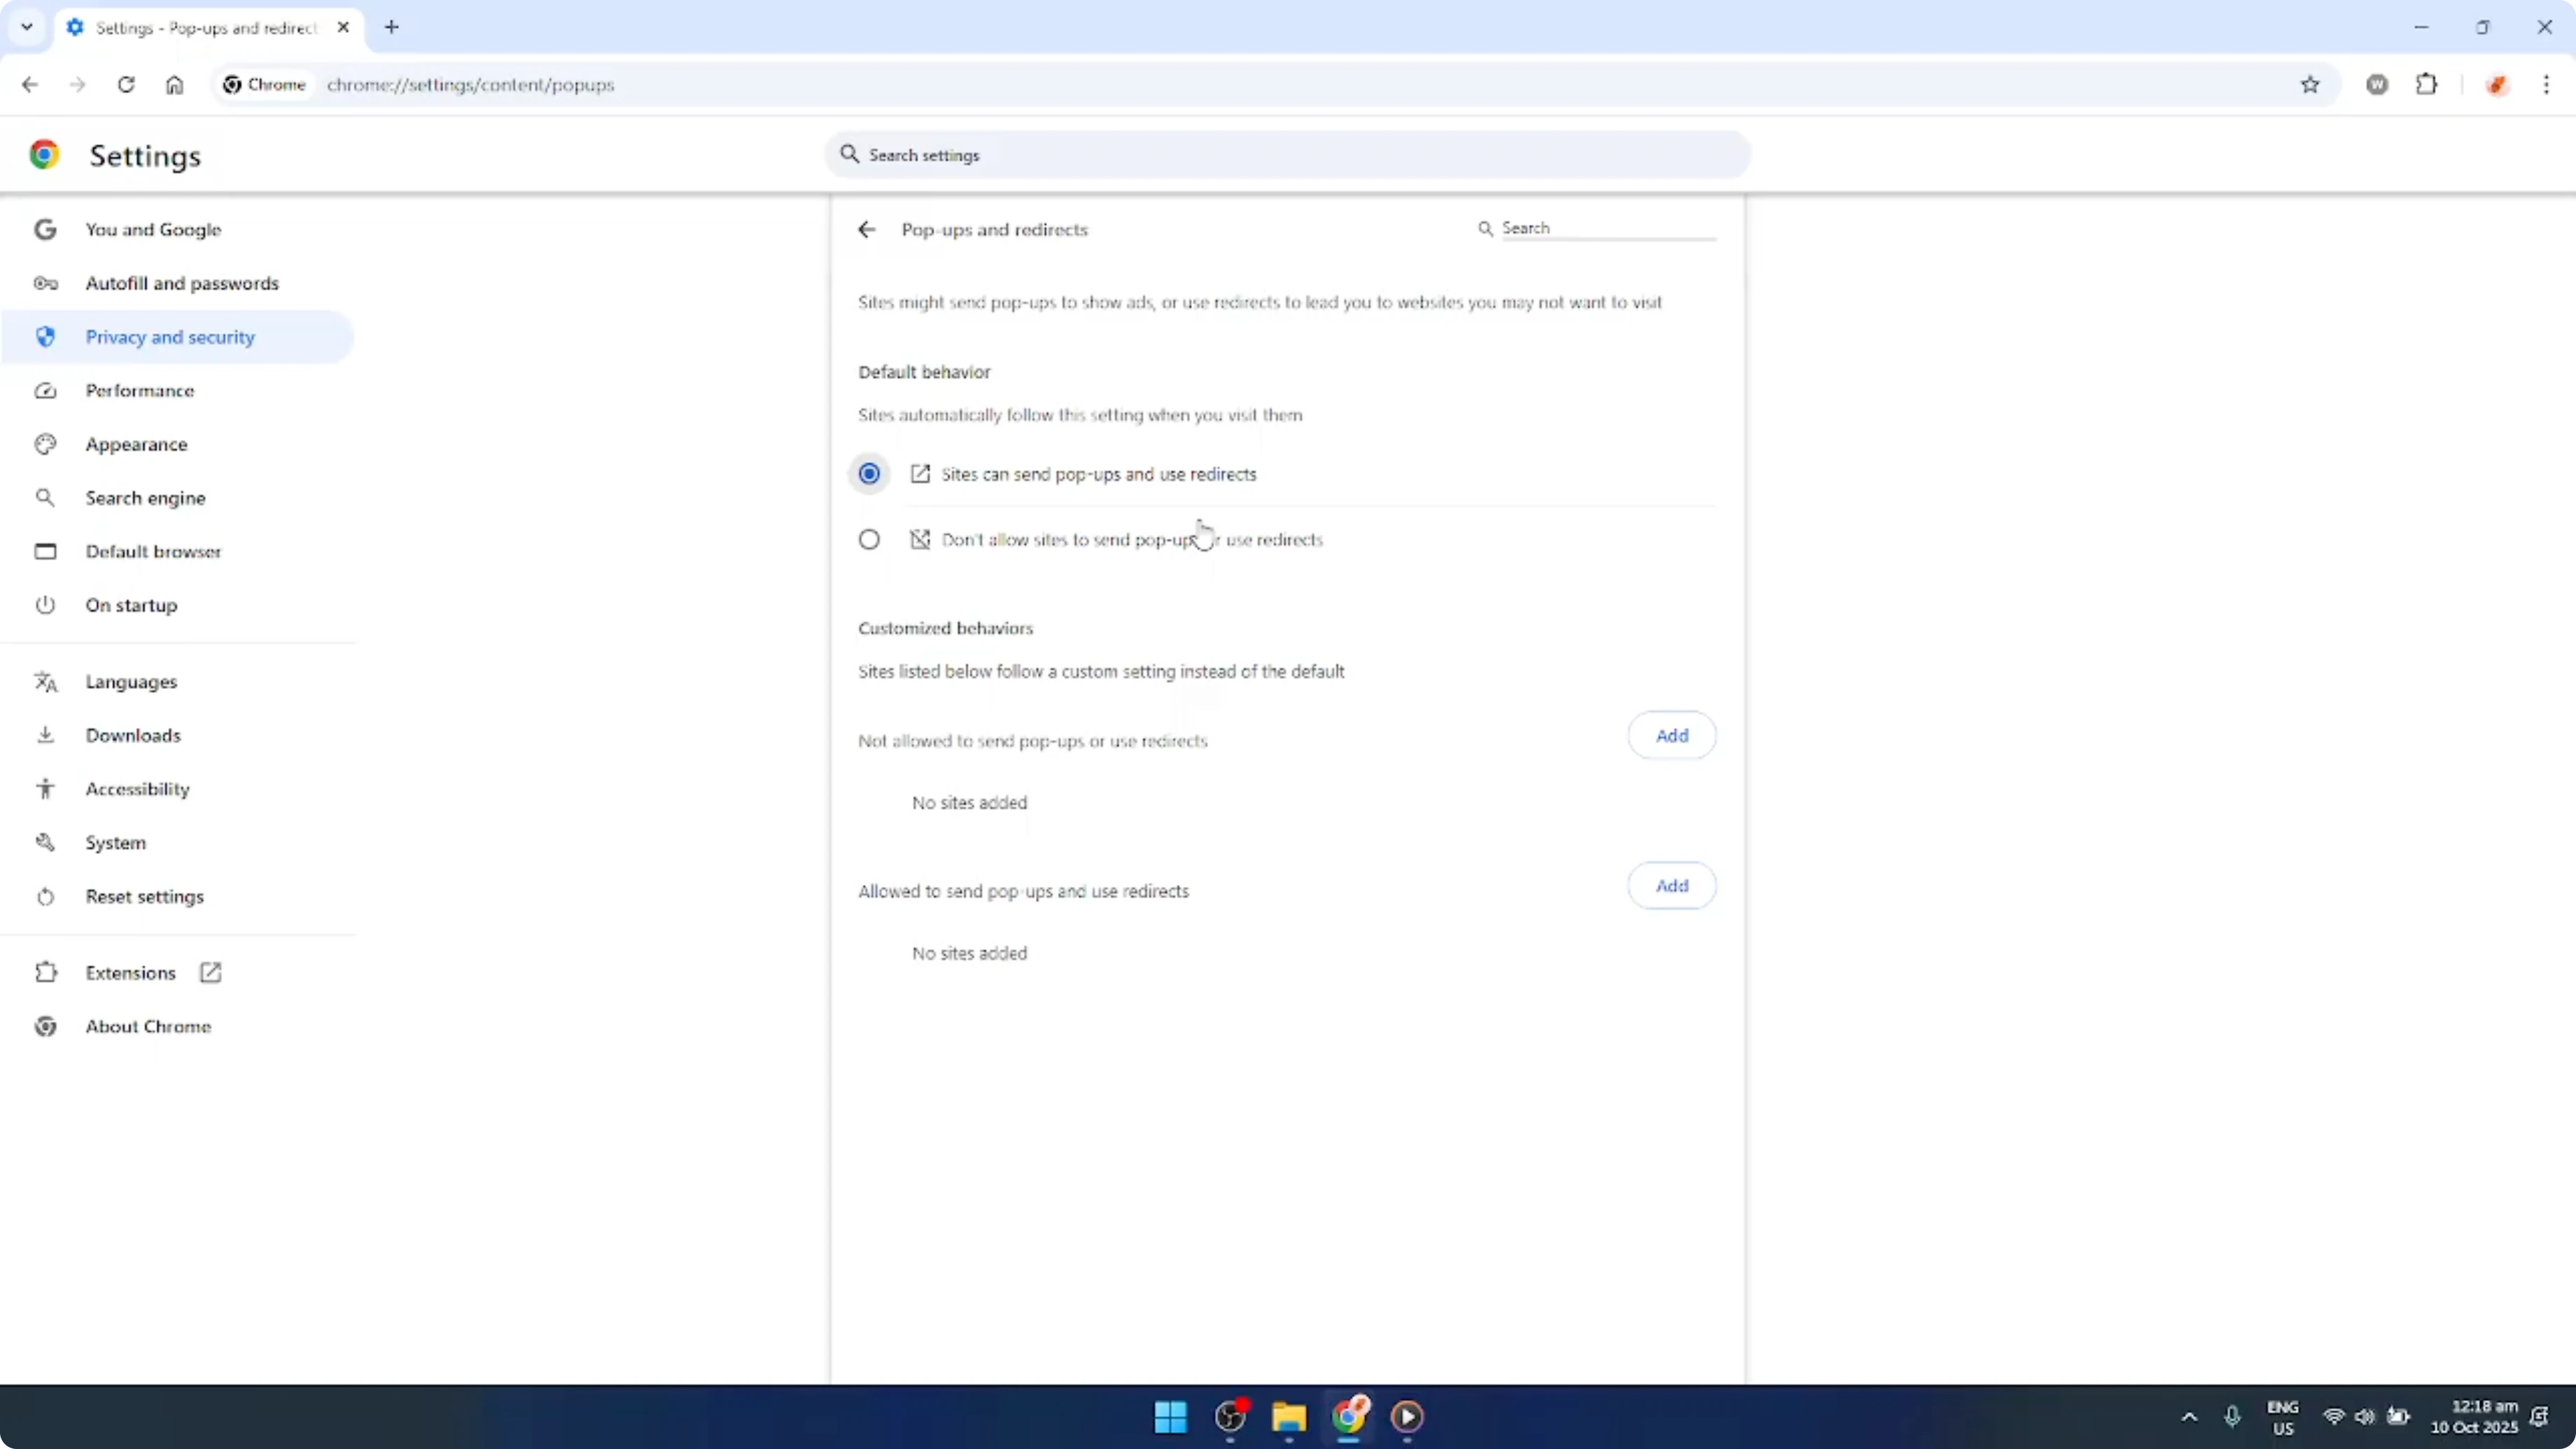Open Default browser settings
Image resolution: width=2576 pixels, height=1449 pixels.
pos(153,552)
